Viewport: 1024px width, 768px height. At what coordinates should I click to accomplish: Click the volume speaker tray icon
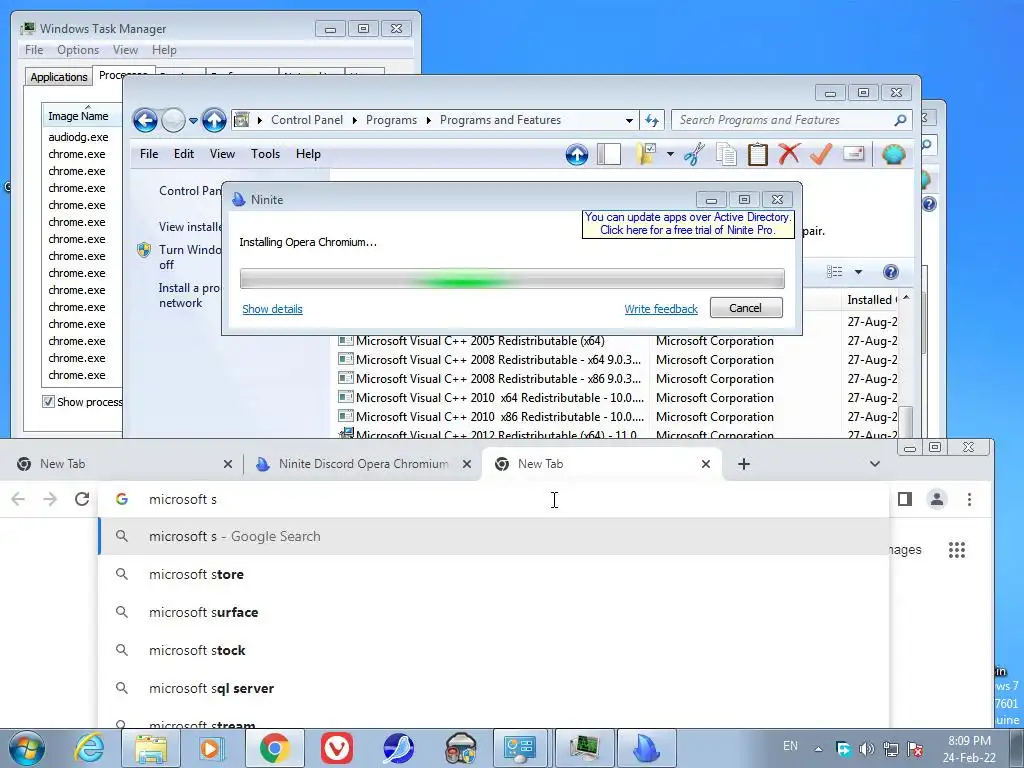coord(867,749)
